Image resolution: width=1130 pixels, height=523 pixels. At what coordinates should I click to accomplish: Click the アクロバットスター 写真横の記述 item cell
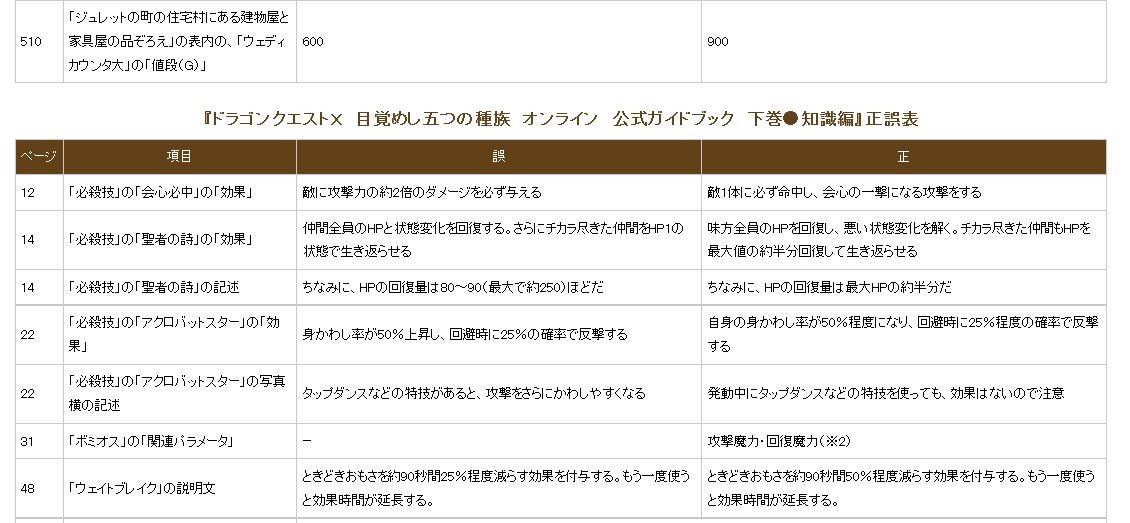(x=179, y=394)
